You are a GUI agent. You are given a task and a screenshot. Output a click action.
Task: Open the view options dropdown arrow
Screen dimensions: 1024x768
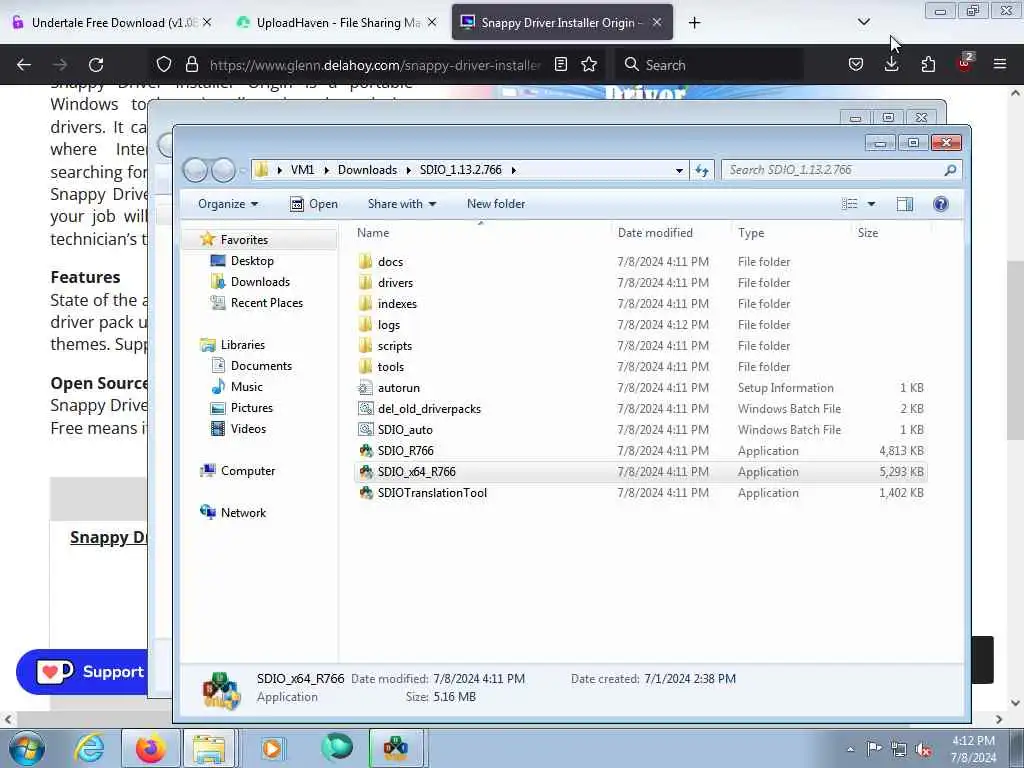[x=871, y=204]
